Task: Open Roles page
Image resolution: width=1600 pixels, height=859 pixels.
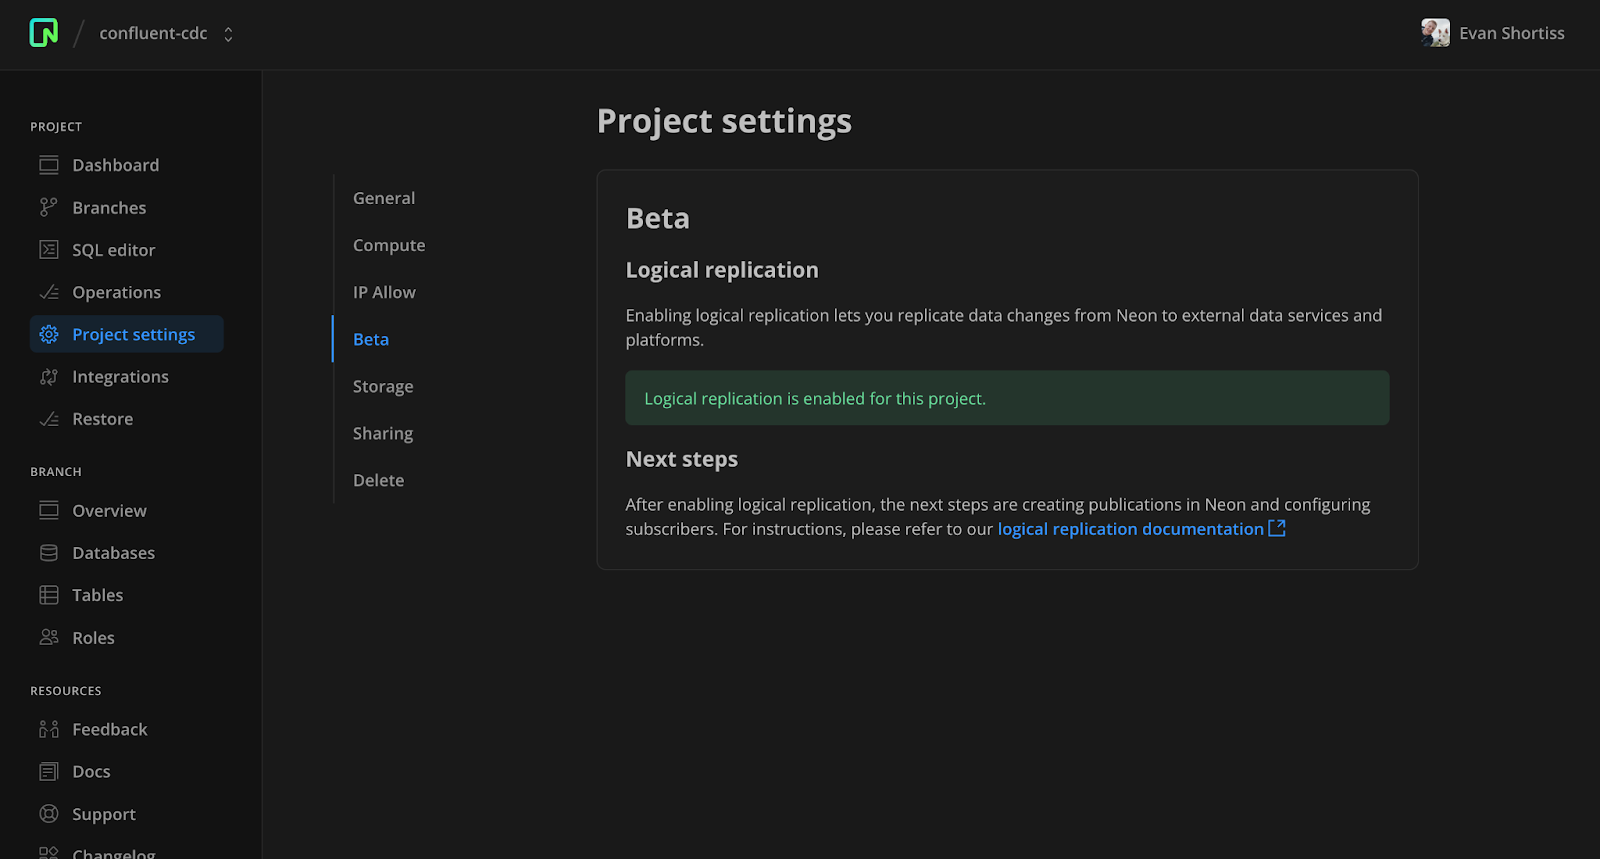Action: click(x=93, y=638)
